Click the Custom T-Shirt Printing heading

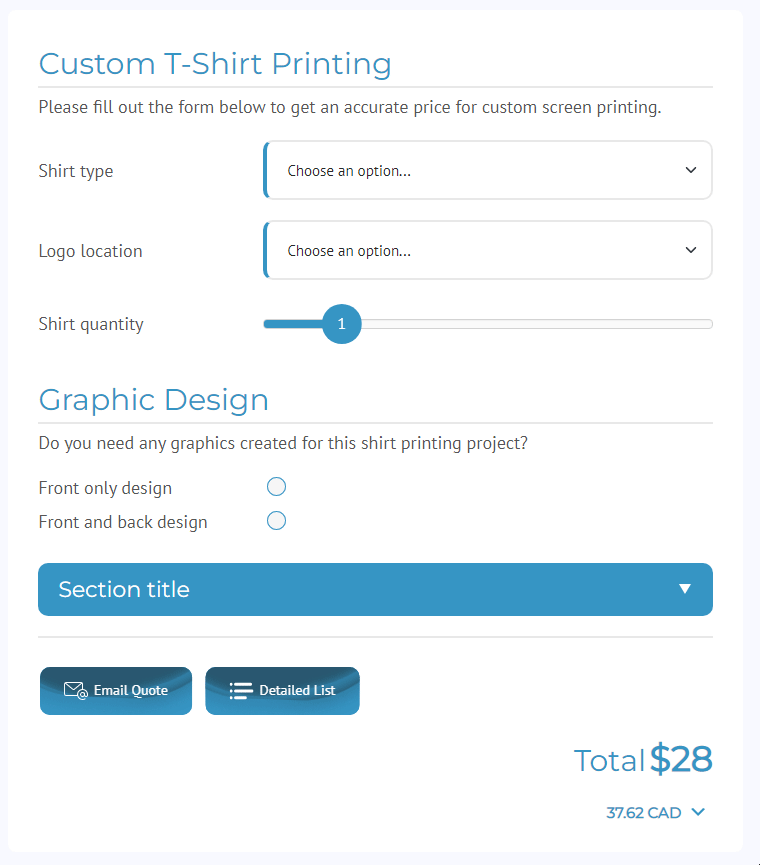click(x=215, y=64)
